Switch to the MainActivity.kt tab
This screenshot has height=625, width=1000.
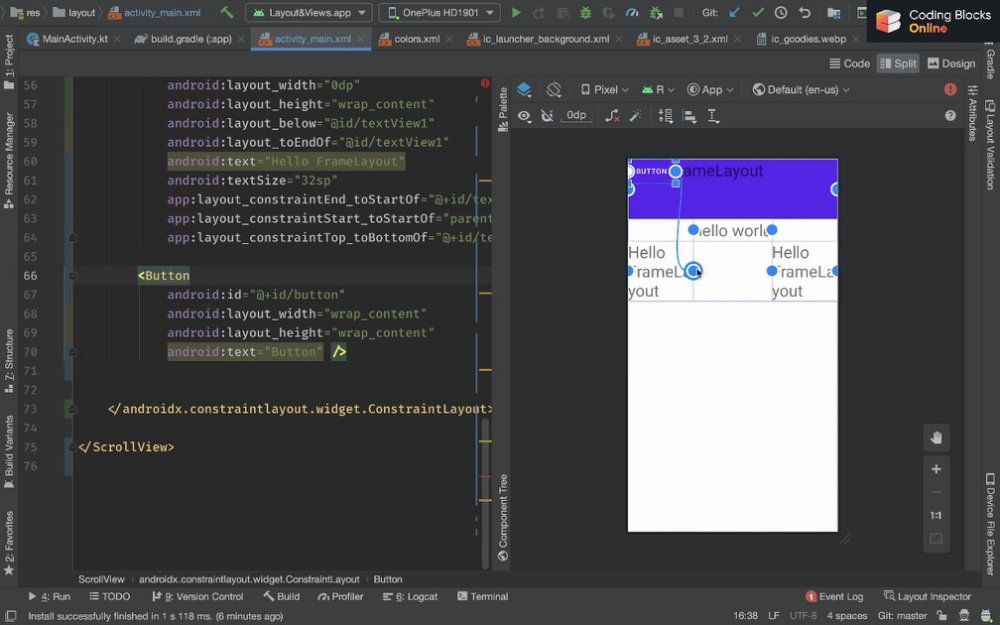[75, 39]
